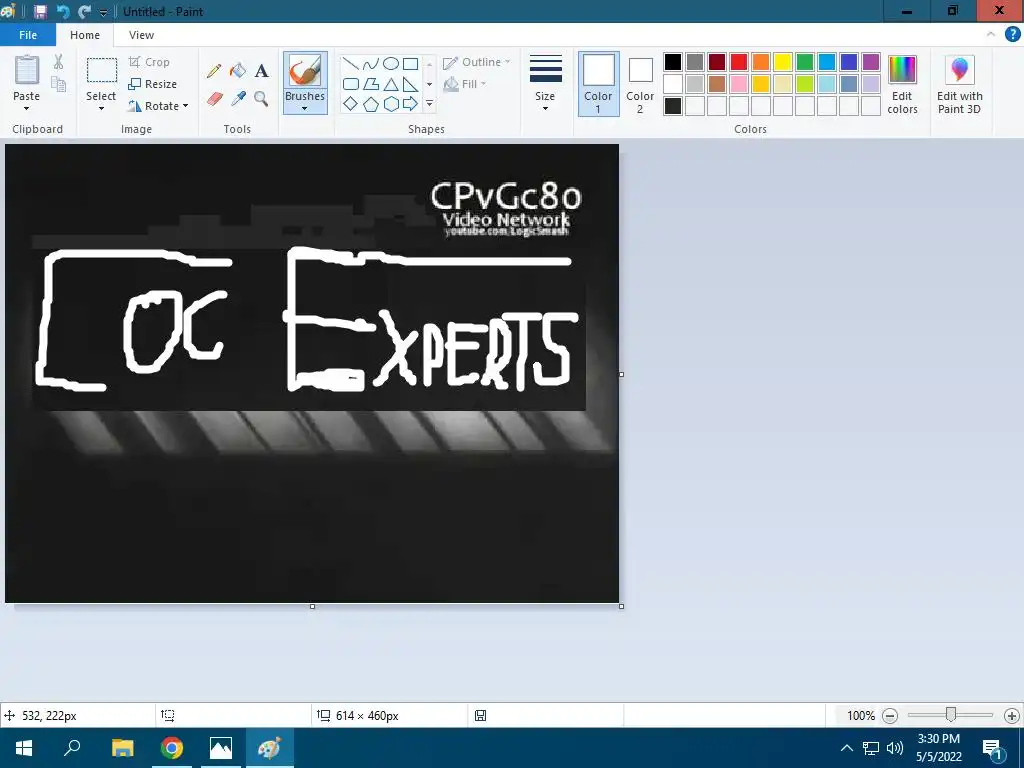
Task: Expand the Brushes dropdown arrow
Action: (305, 108)
